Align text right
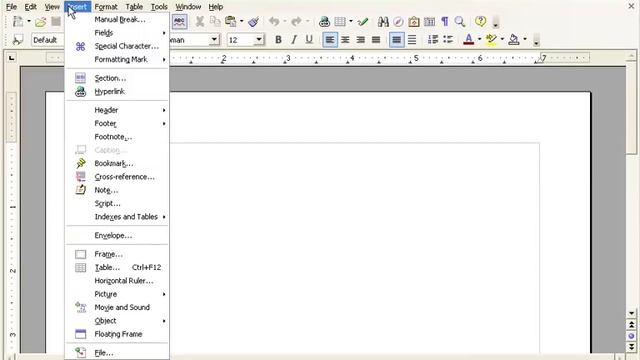 360,40
